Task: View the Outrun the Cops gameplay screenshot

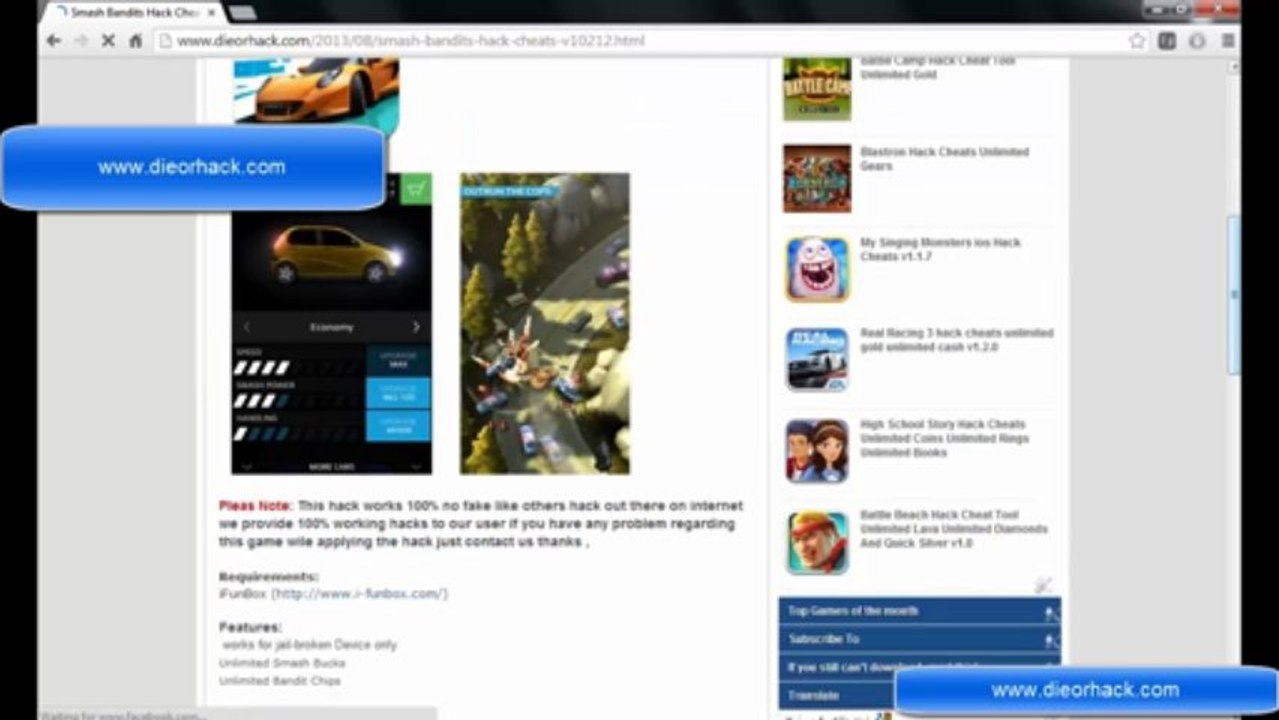Action: pos(545,324)
